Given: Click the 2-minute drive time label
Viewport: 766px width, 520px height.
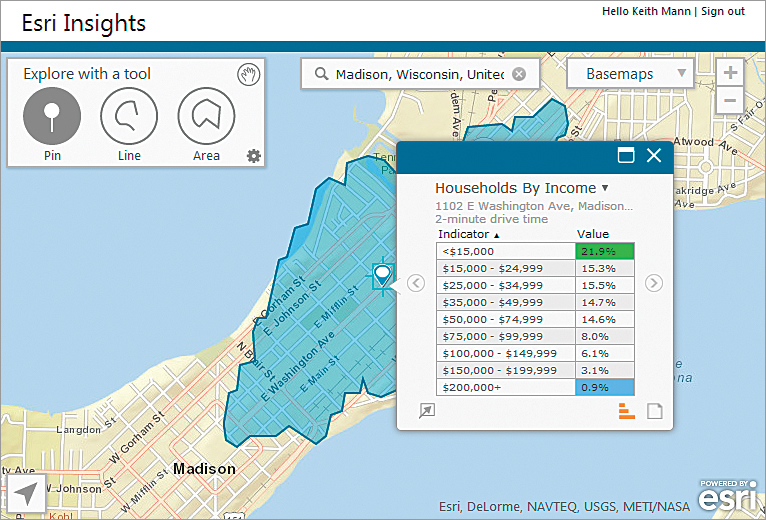Looking at the screenshot, I should pyautogui.click(x=491, y=219).
